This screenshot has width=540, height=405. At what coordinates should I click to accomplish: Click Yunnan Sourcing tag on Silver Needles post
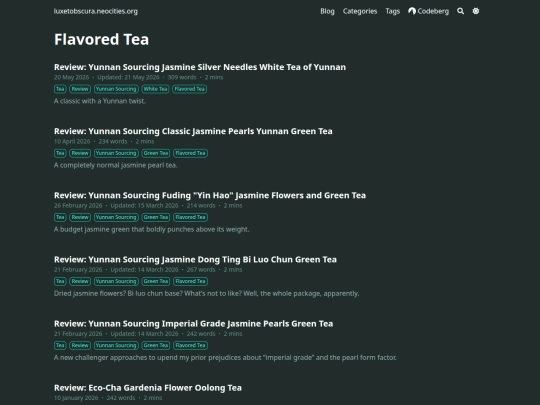point(116,89)
